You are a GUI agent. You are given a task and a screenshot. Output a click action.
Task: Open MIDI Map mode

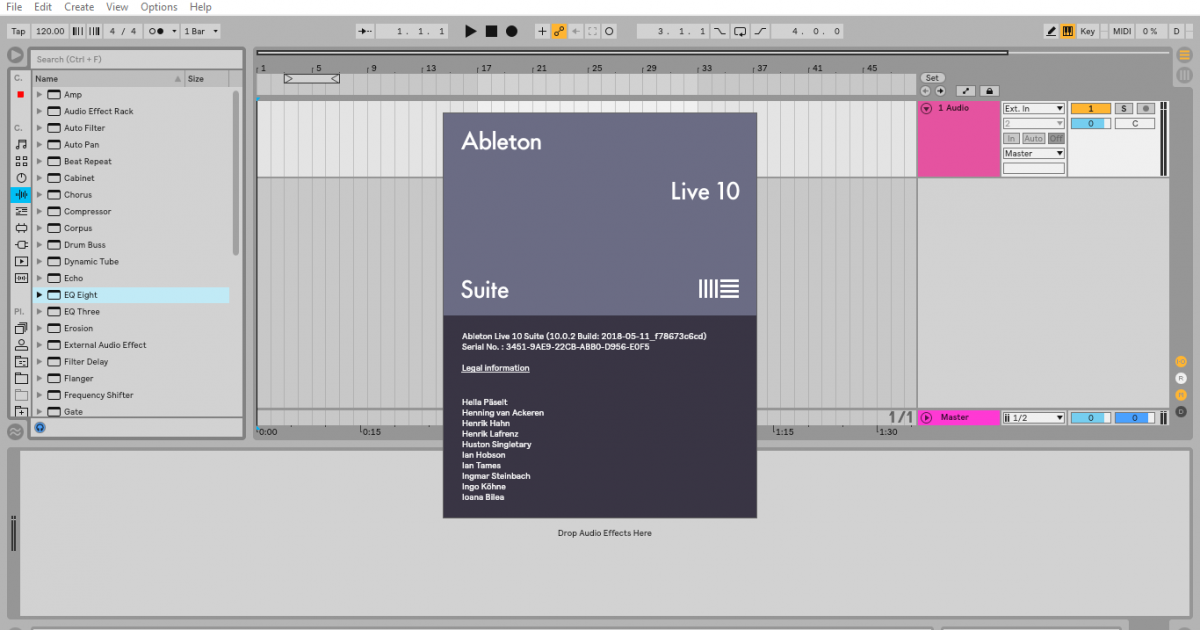click(1122, 31)
